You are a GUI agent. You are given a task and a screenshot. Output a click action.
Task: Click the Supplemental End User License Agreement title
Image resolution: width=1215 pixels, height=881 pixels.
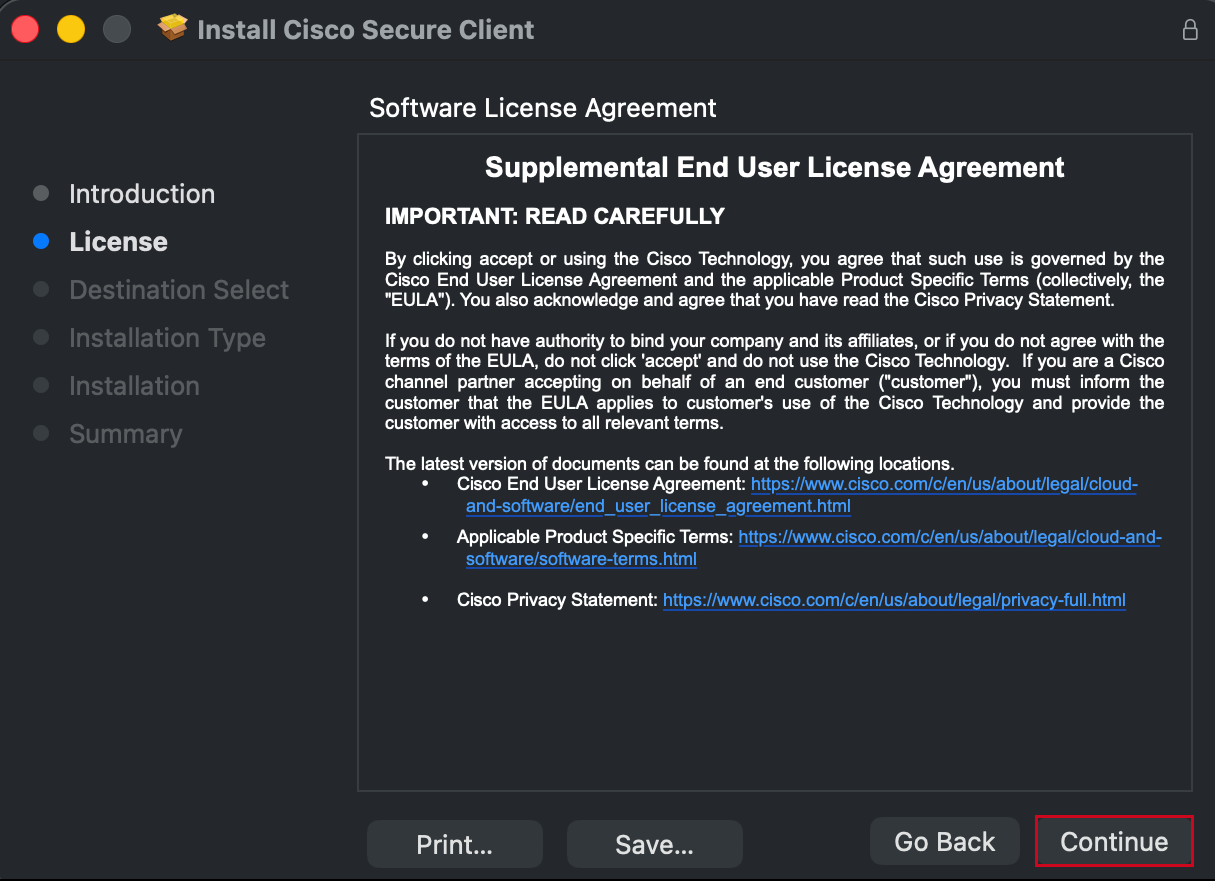point(775,167)
